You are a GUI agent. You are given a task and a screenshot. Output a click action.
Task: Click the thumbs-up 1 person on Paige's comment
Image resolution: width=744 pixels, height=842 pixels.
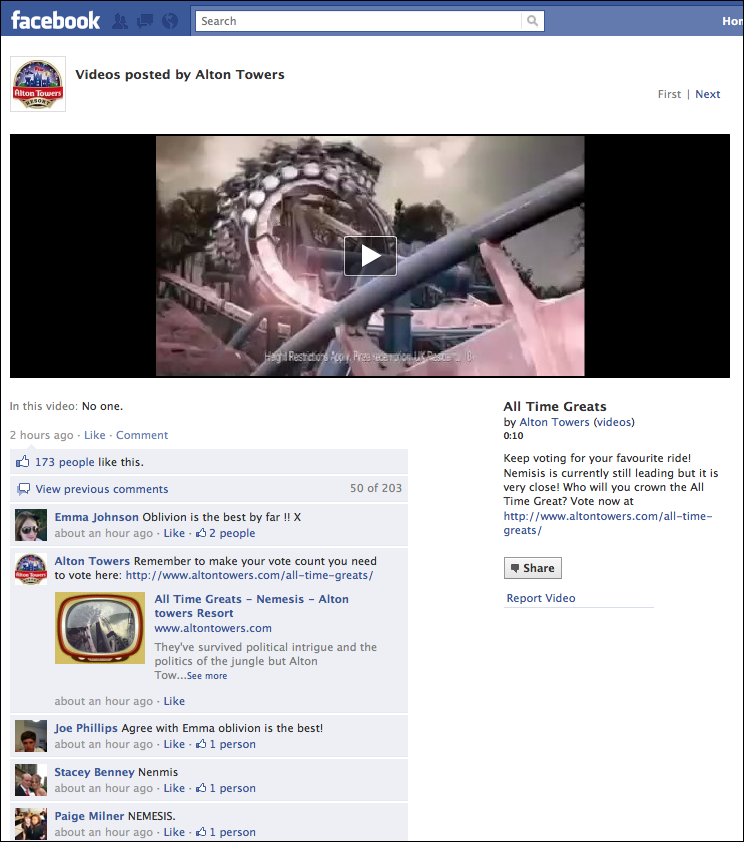click(x=225, y=832)
